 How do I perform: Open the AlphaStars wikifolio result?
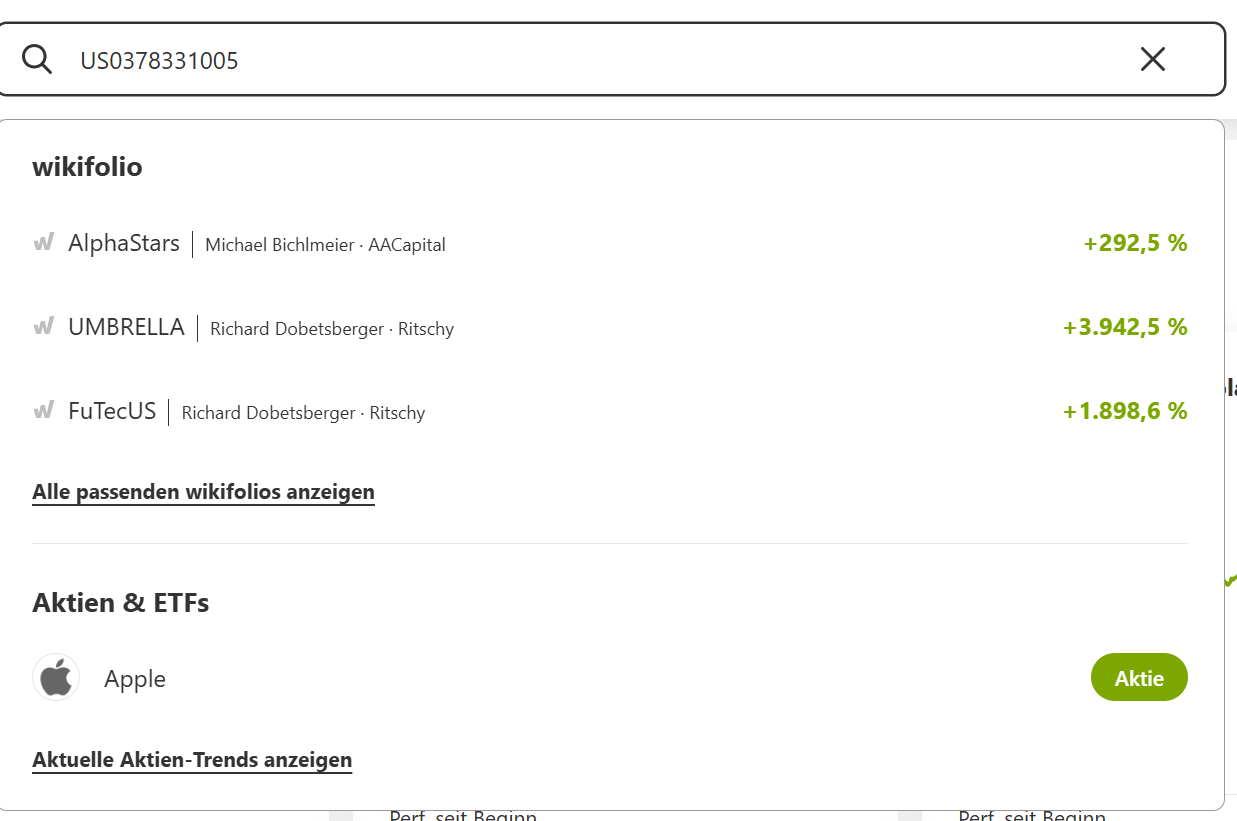tap(610, 243)
